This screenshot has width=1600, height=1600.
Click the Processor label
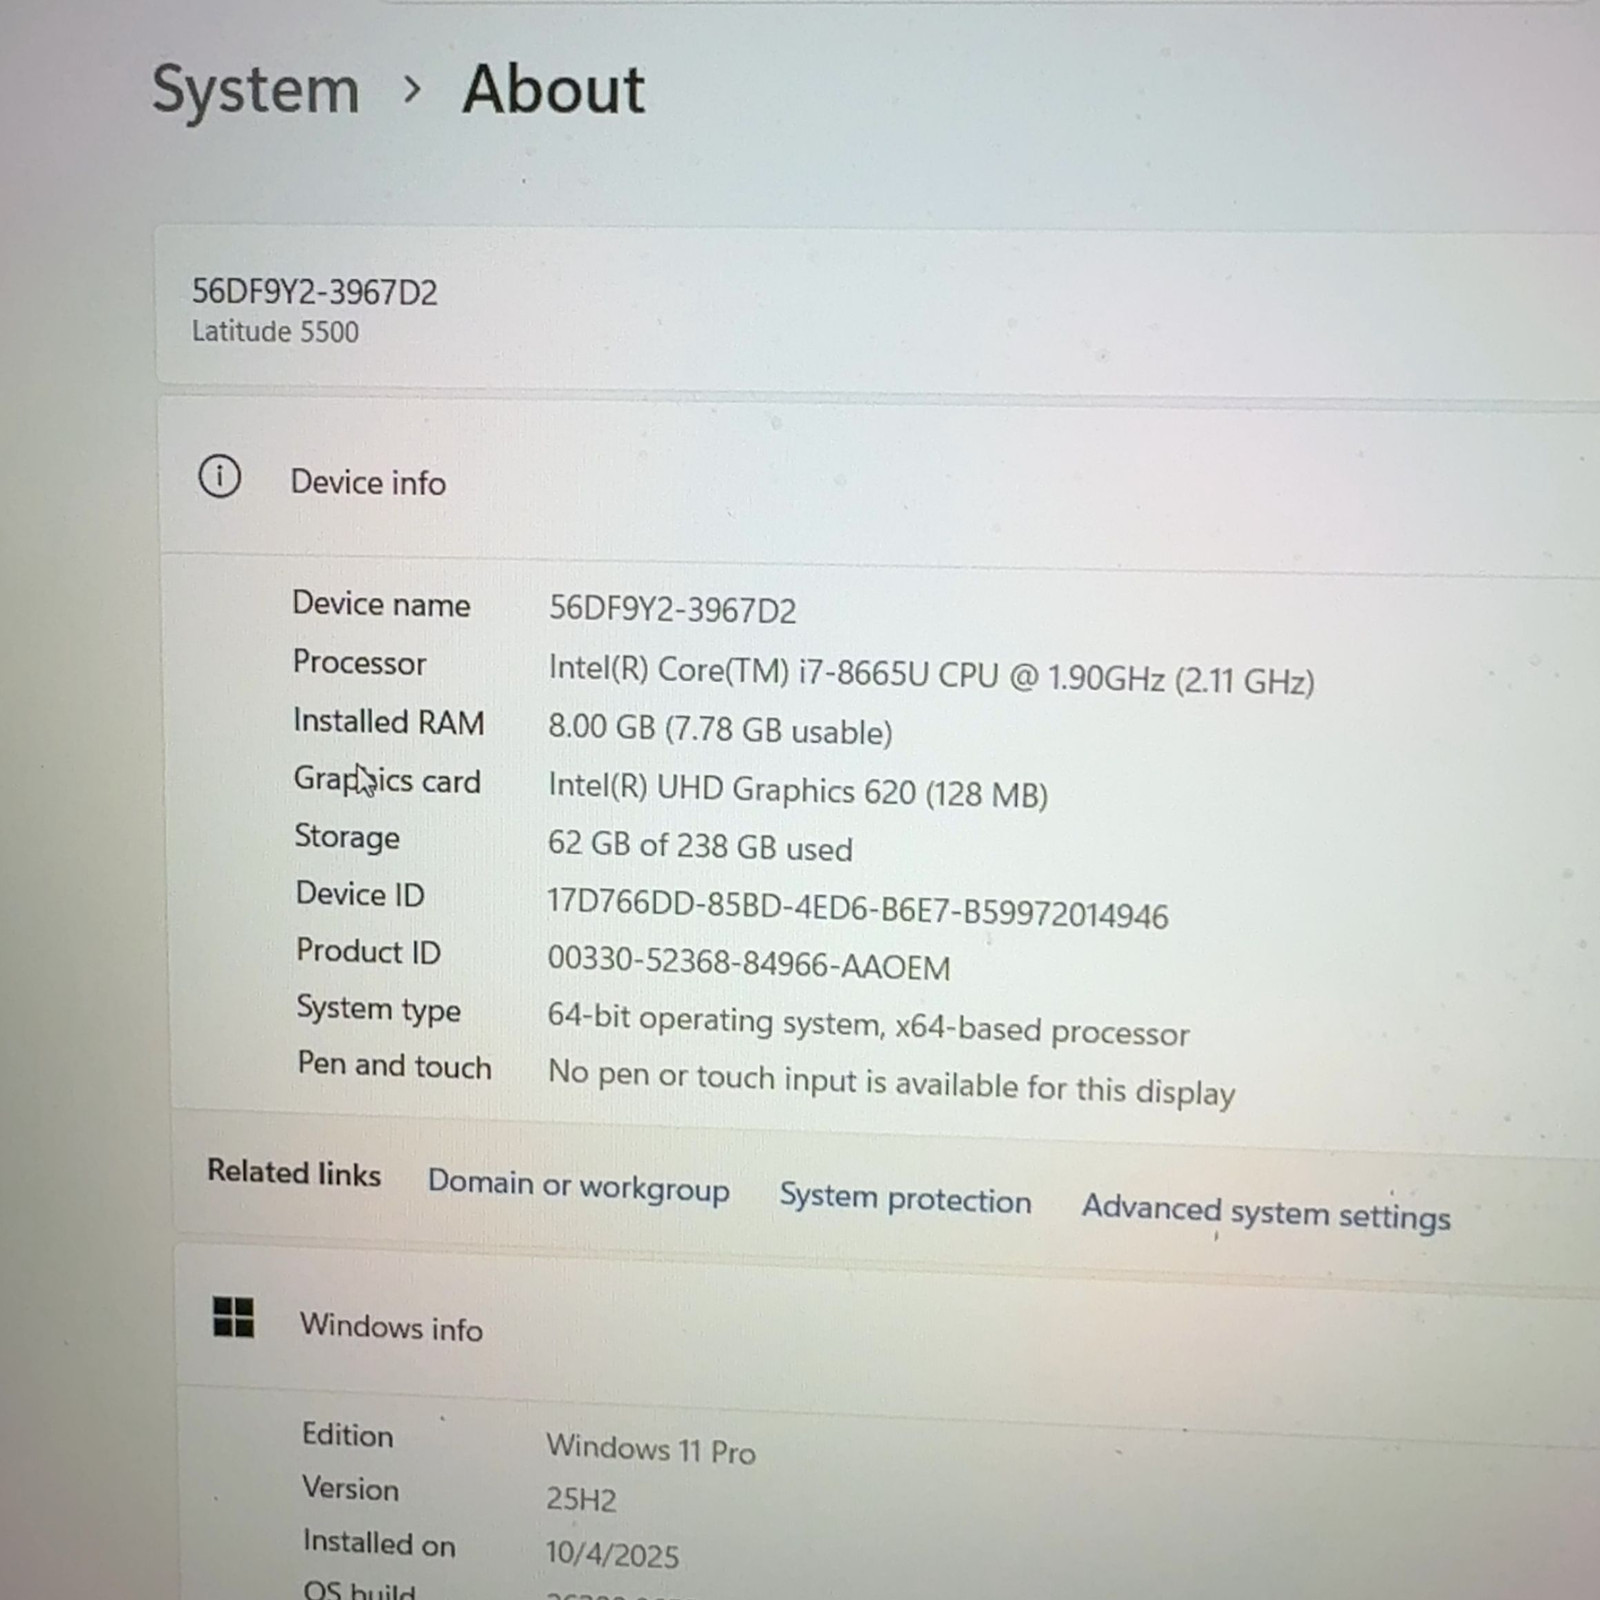(359, 663)
